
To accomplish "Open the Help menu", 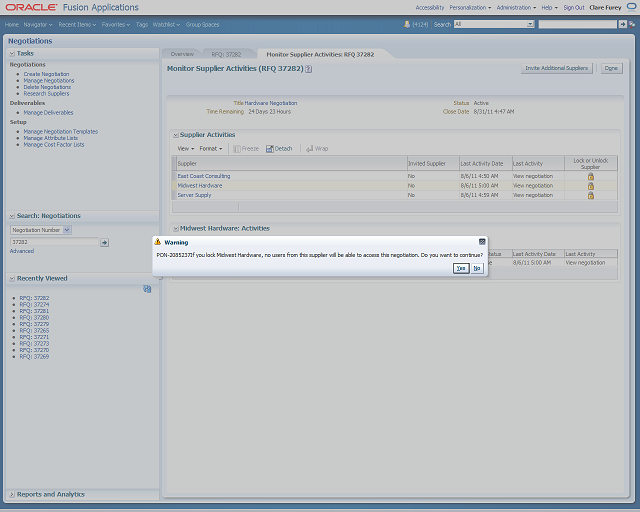I will pyautogui.click(x=549, y=7).
